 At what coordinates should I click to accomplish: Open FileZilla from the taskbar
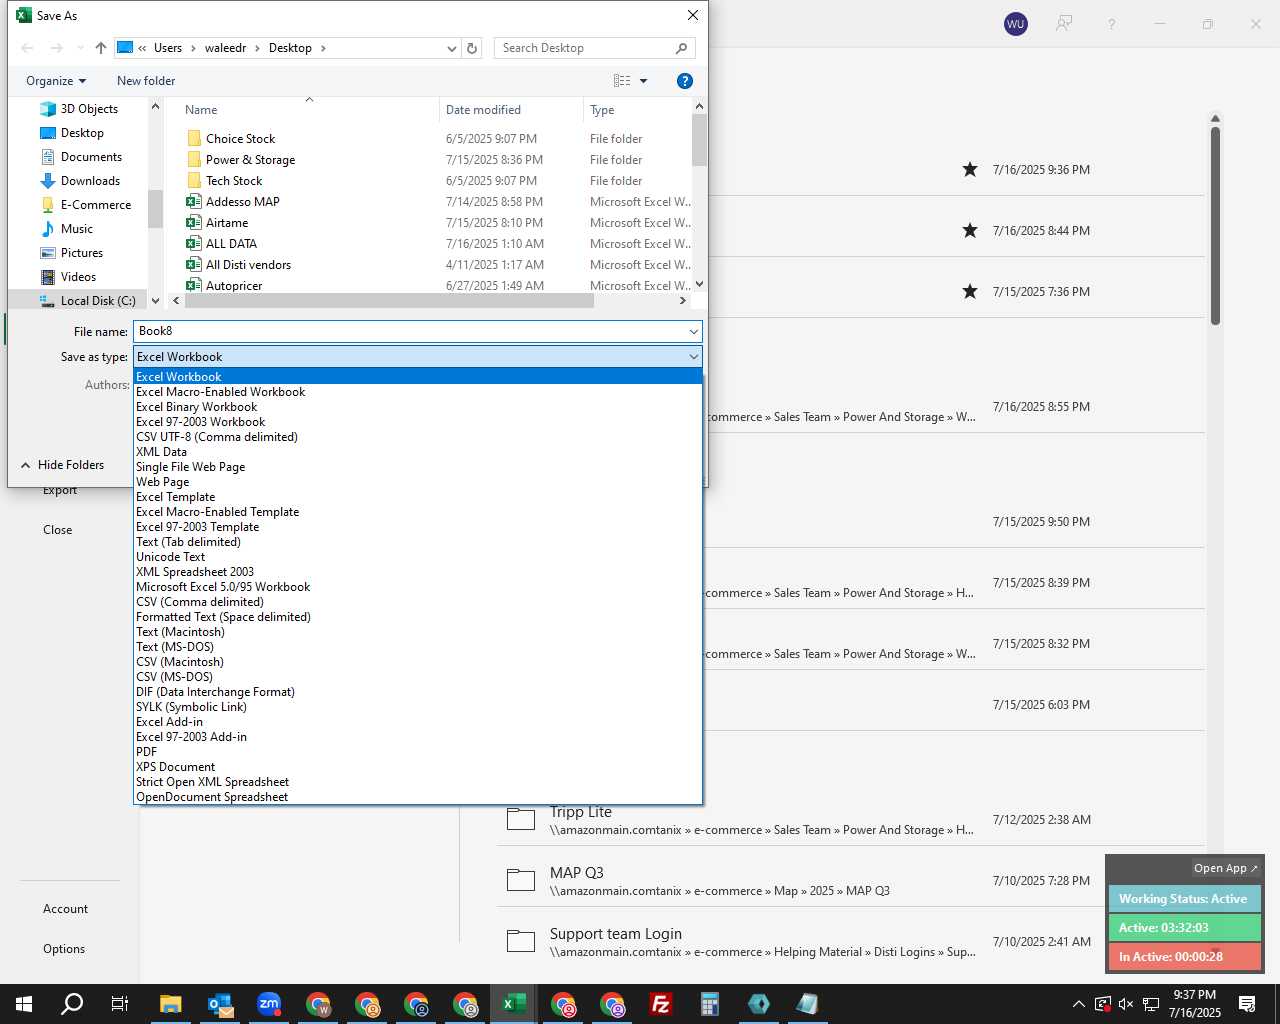point(660,1004)
